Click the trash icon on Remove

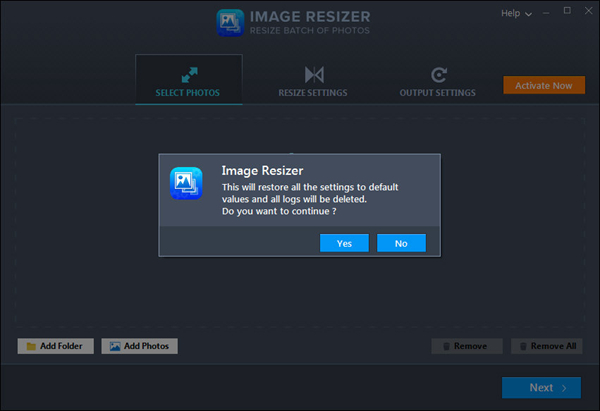click(446, 346)
